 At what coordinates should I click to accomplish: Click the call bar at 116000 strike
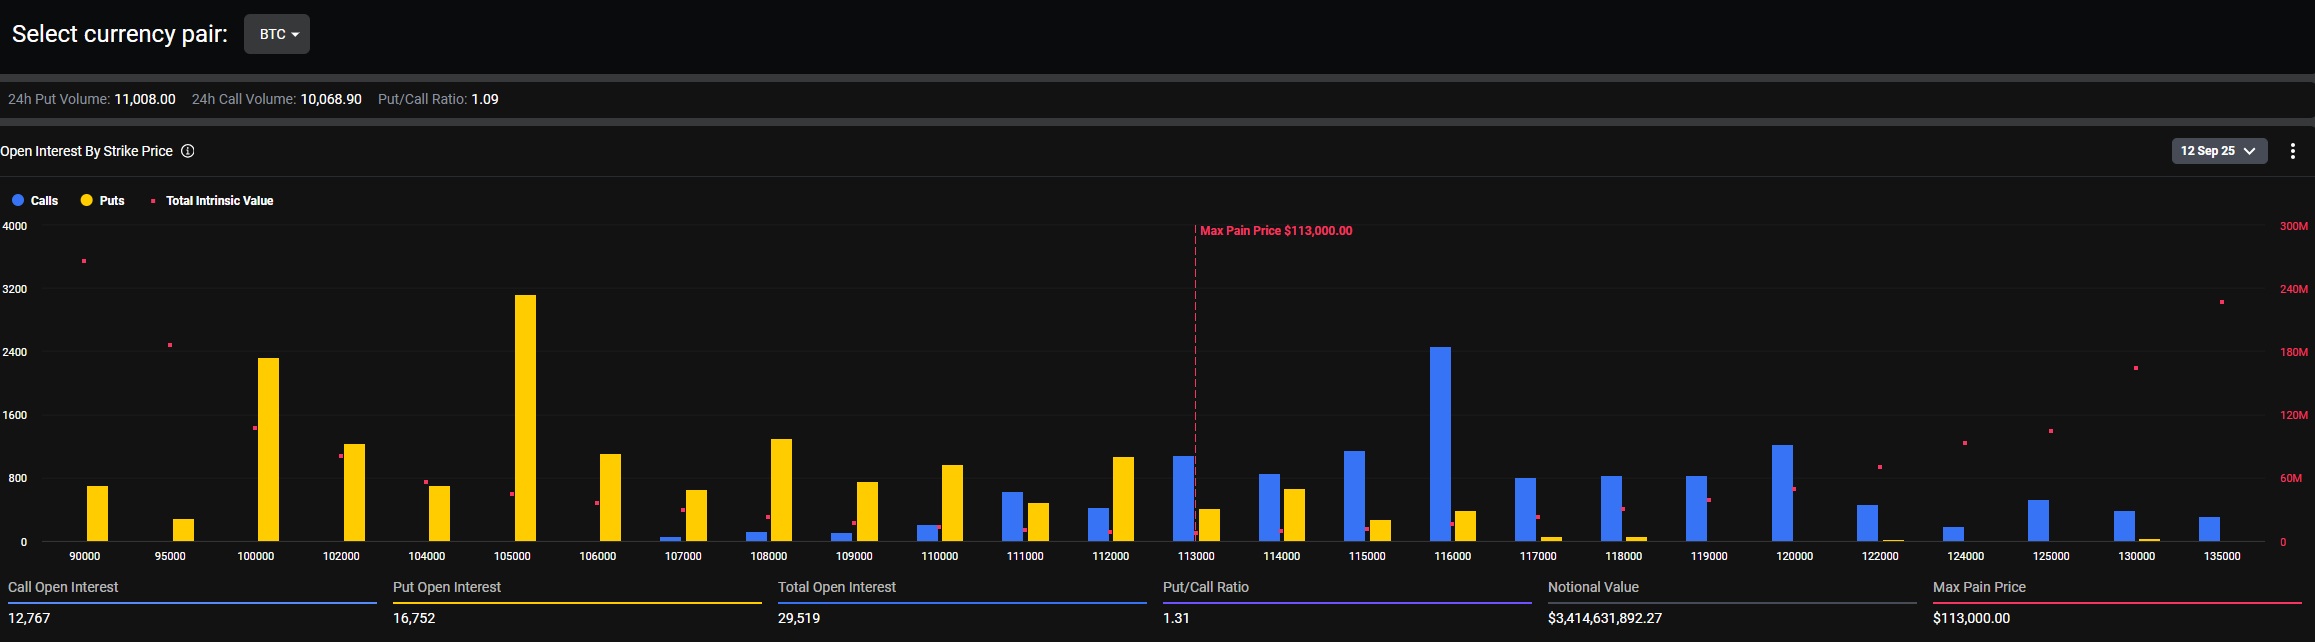[x=1440, y=444]
